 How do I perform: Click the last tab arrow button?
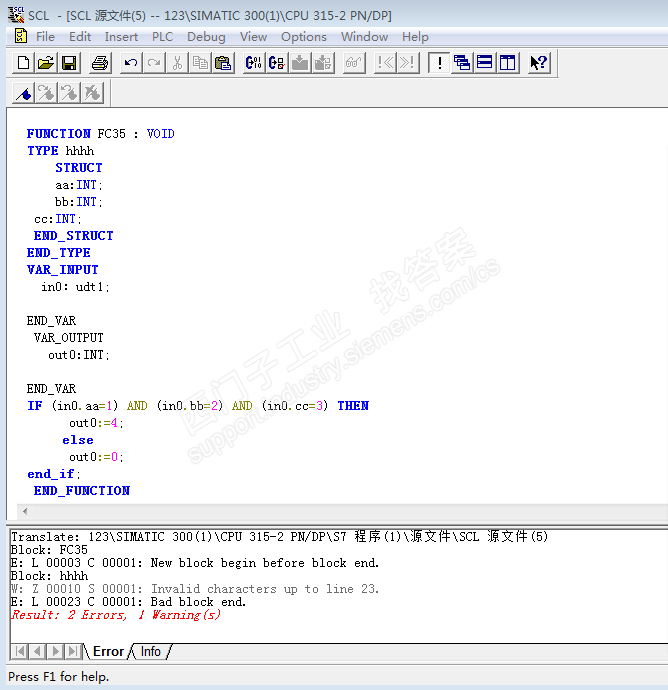pyautogui.click(x=73, y=651)
